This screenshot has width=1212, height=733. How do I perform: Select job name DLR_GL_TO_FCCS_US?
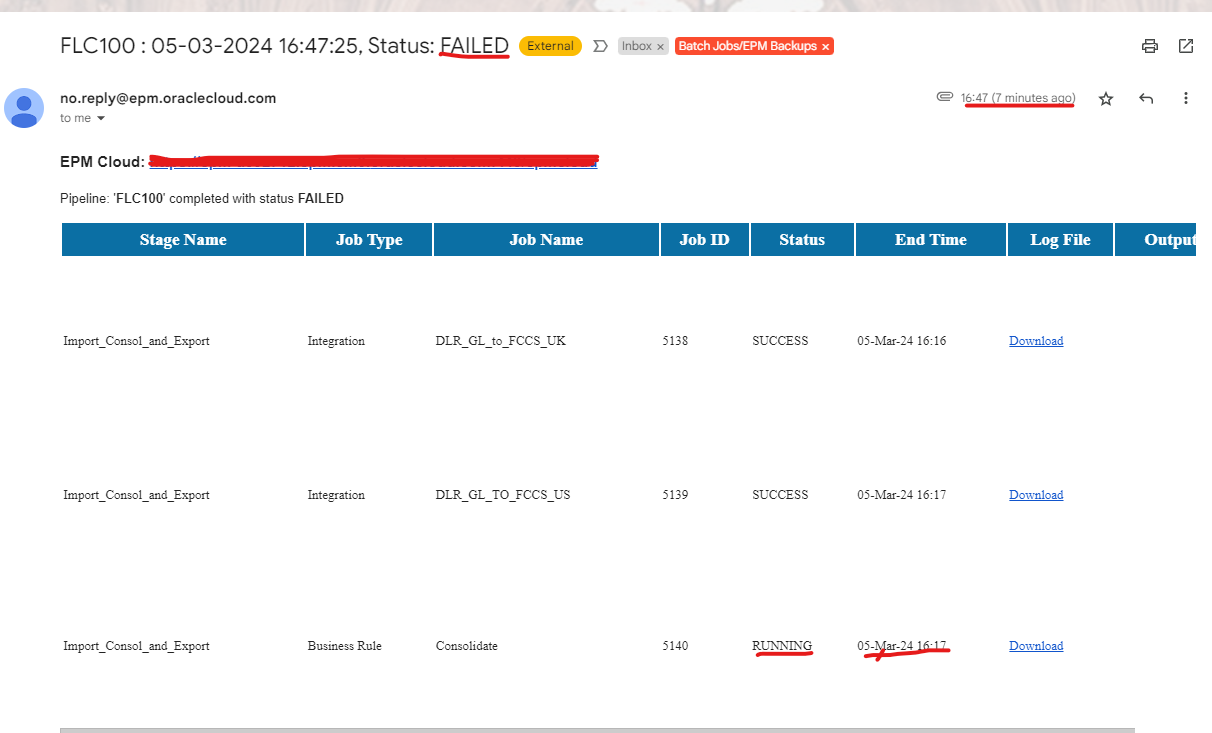coord(503,495)
